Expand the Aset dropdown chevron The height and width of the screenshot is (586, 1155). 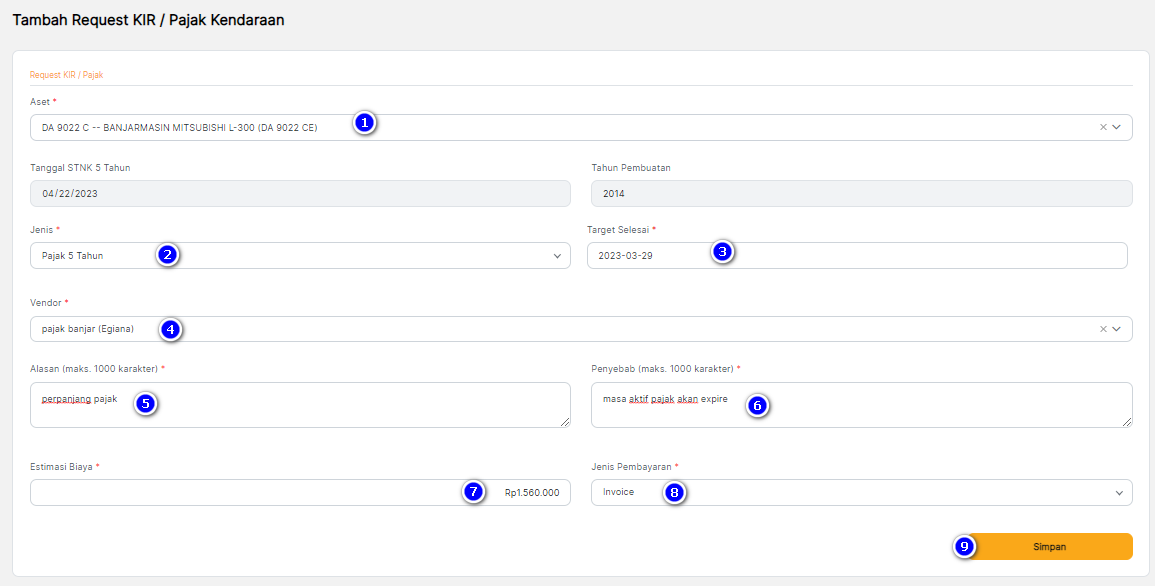pyautogui.click(x=1117, y=127)
